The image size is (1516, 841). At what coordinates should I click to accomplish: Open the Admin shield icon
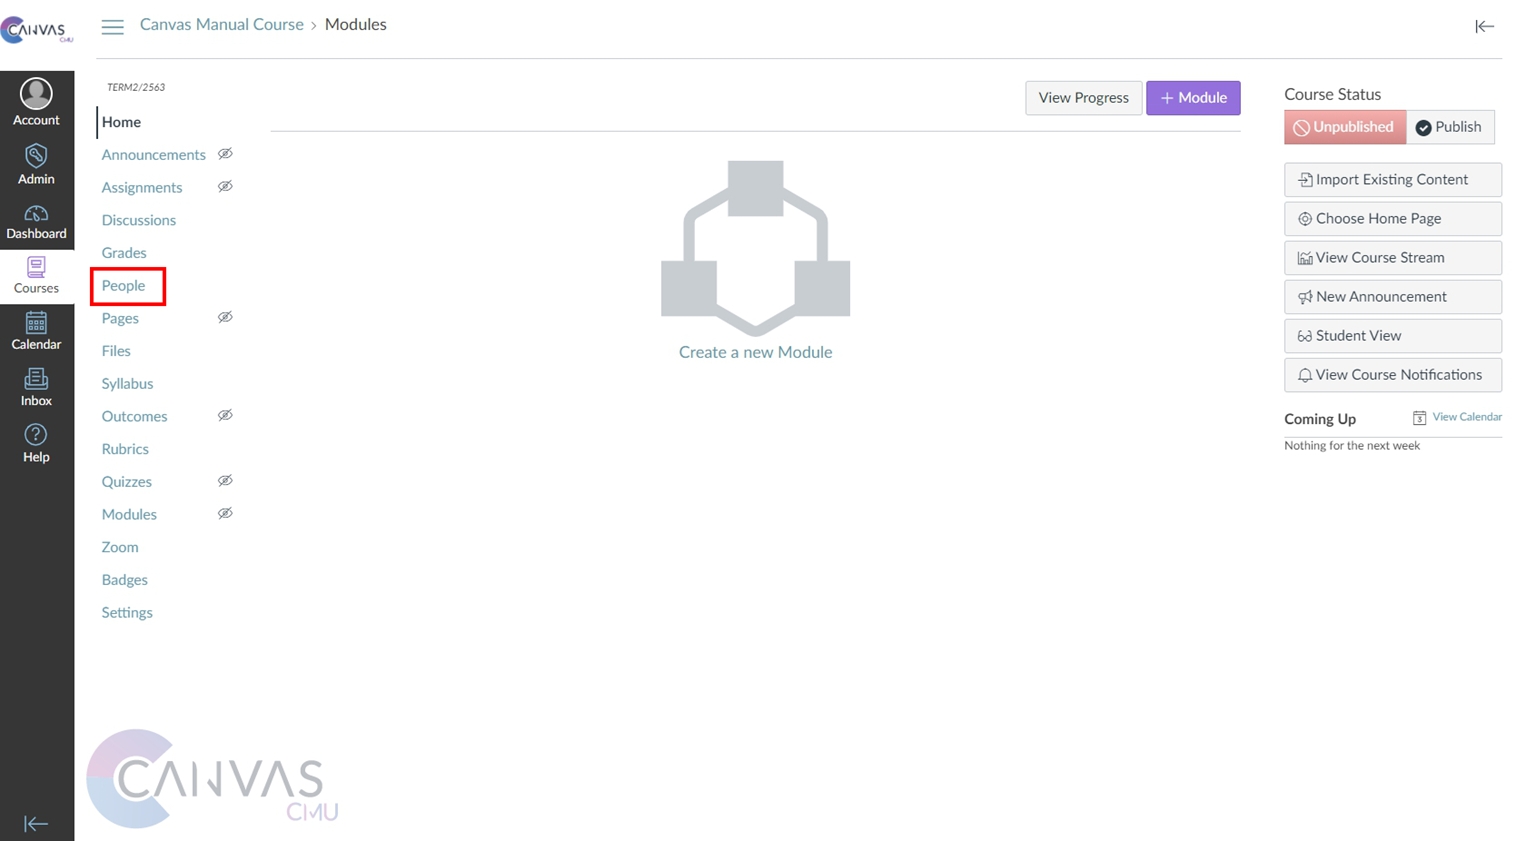tap(36, 157)
